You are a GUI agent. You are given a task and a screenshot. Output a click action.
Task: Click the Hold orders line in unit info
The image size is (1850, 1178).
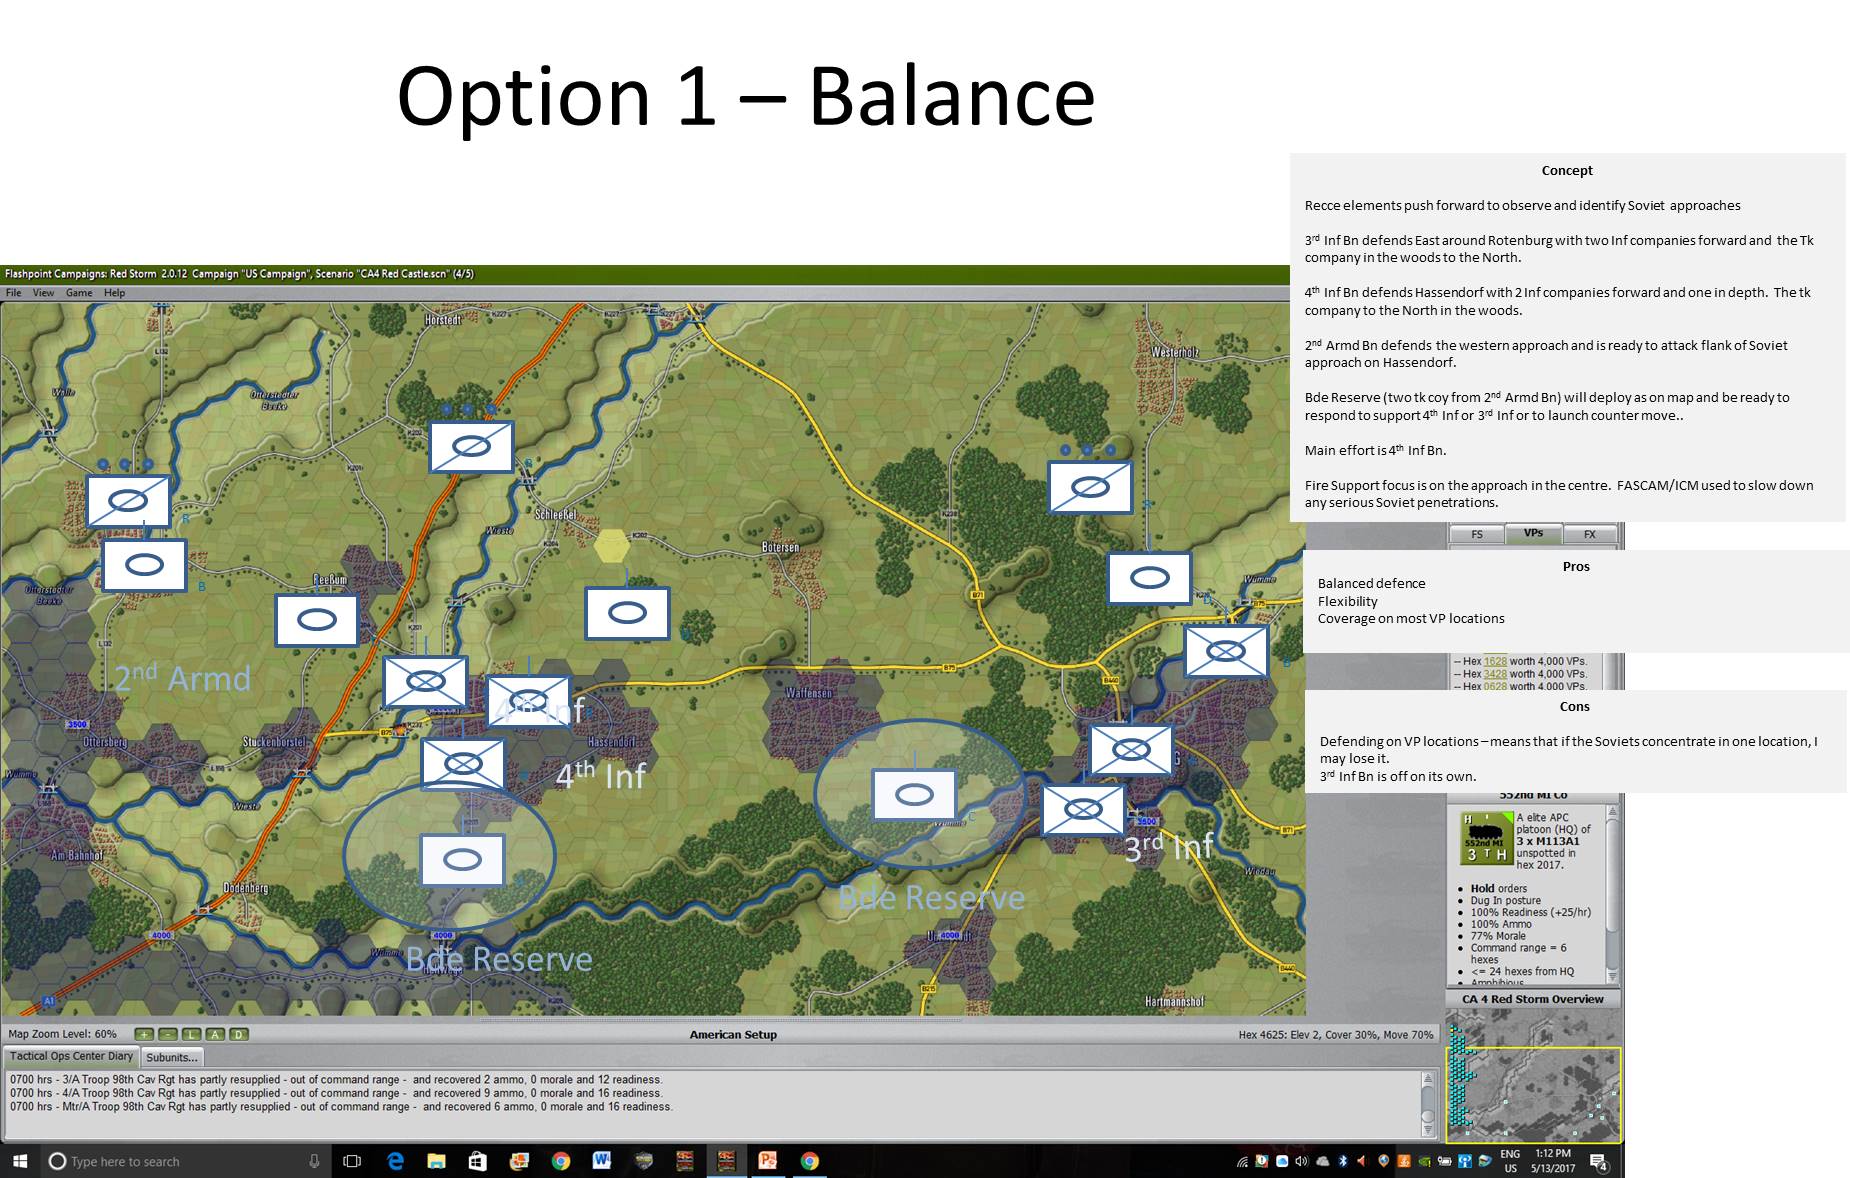click(x=1499, y=888)
